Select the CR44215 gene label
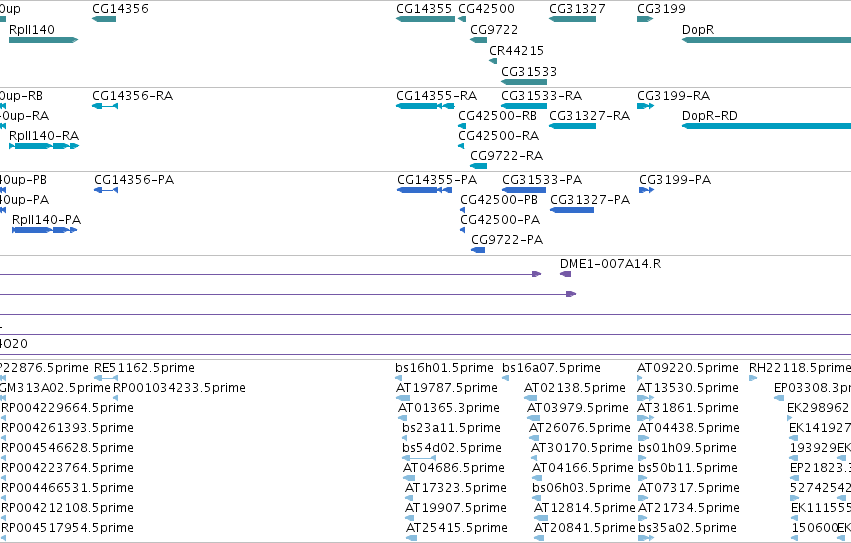The height and width of the screenshot is (543, 851). (x=516, y=50)
